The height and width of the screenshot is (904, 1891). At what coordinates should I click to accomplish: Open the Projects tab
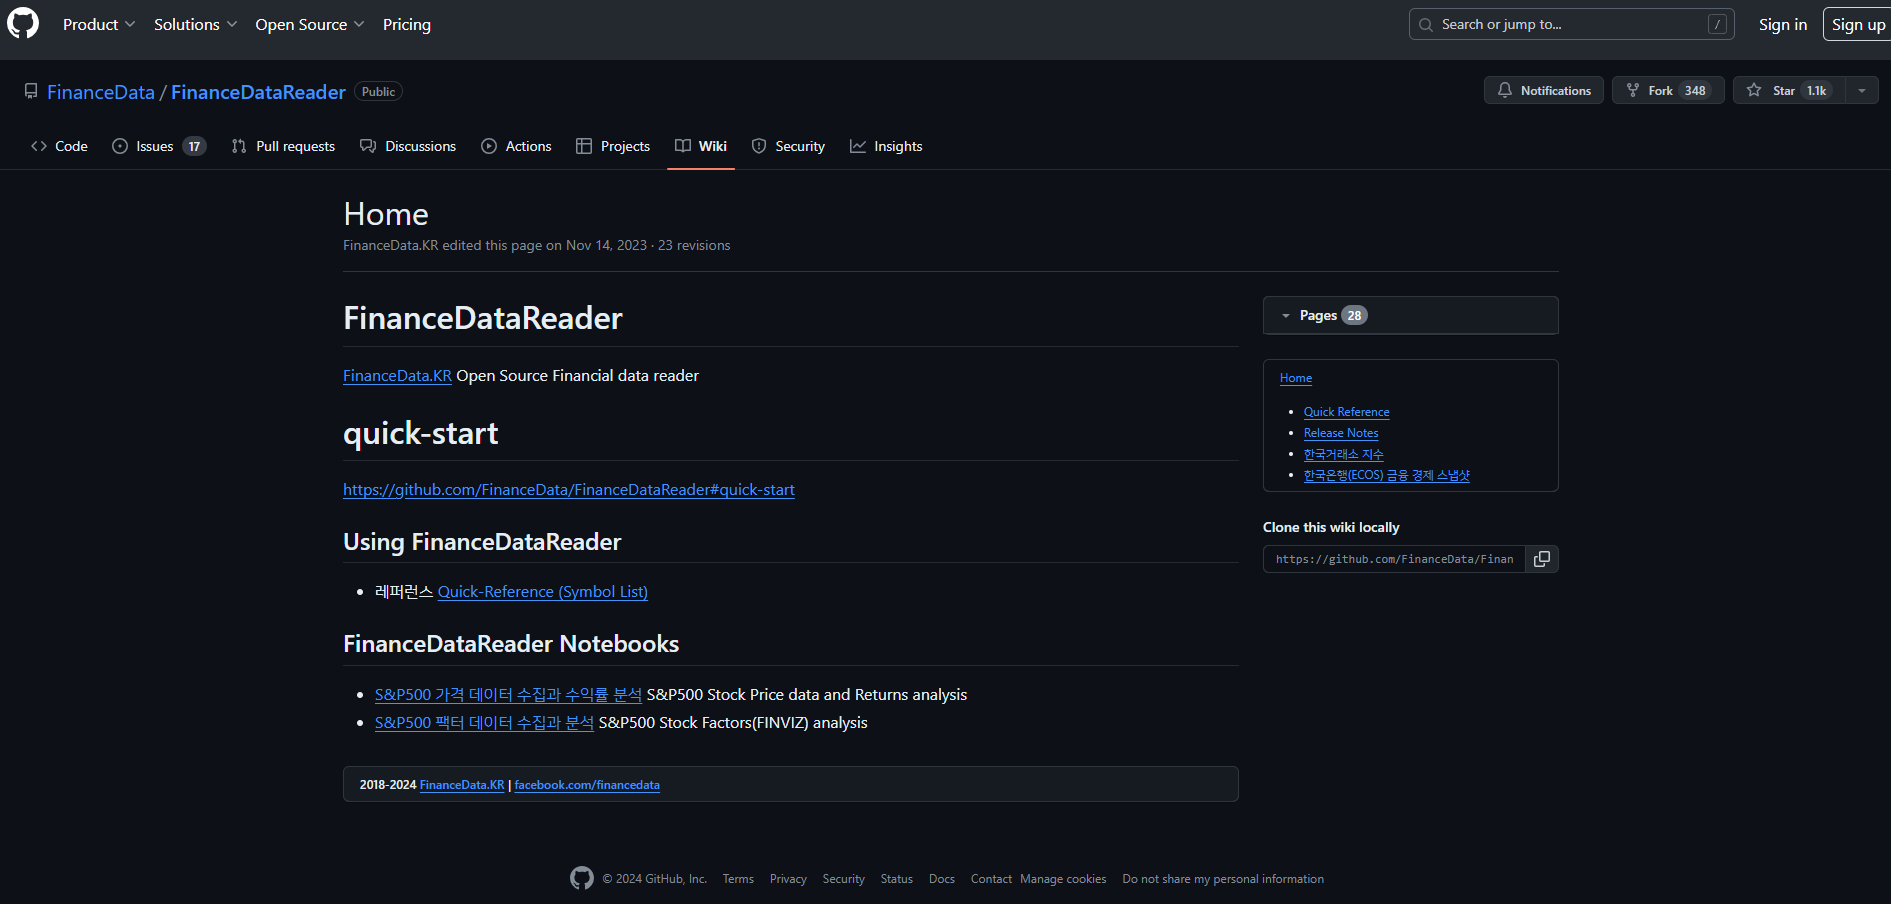coord(613,146)
